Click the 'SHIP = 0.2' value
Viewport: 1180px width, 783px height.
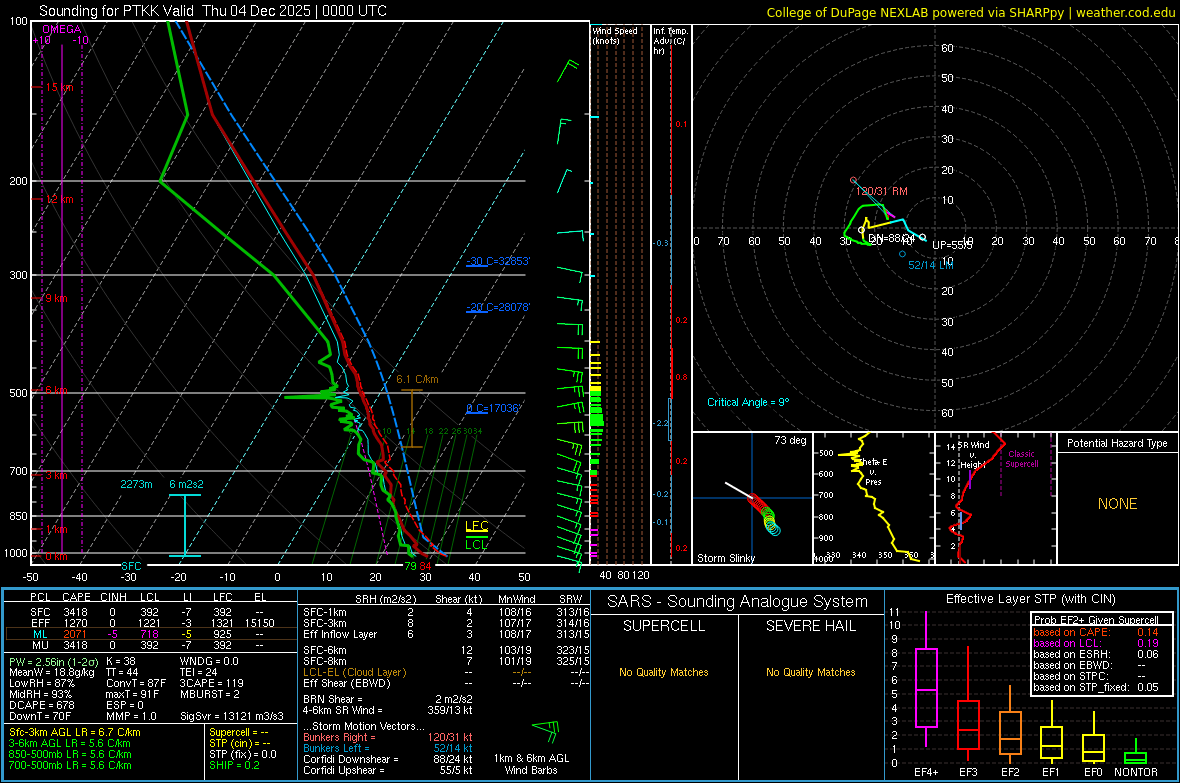[234, 766]
